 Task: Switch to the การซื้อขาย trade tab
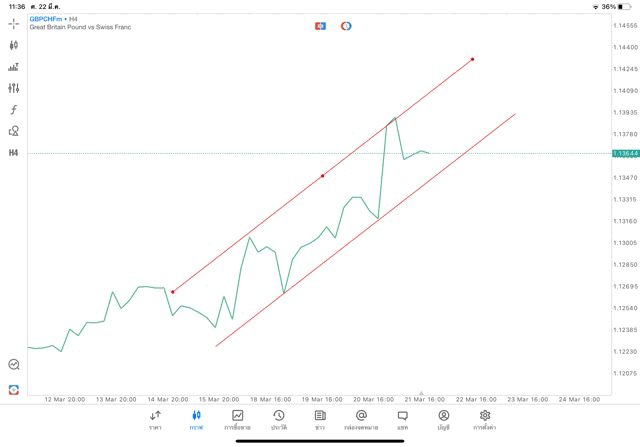tap(238, 420)
